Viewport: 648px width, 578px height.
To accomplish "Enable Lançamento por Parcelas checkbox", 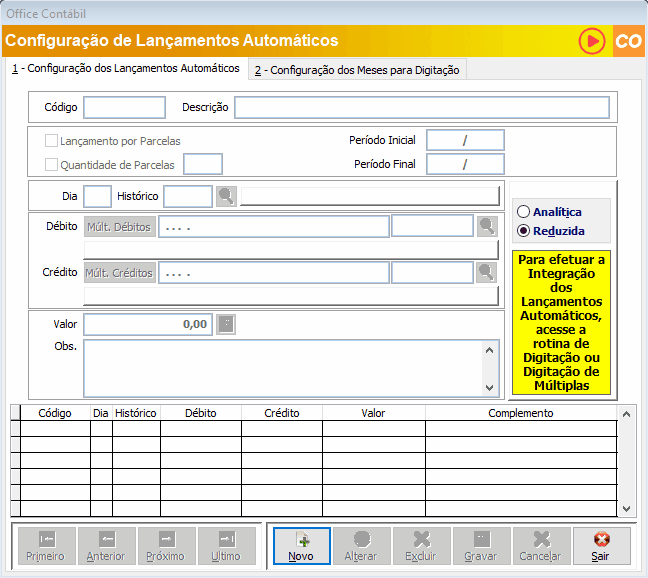I will tap(52, 142).
